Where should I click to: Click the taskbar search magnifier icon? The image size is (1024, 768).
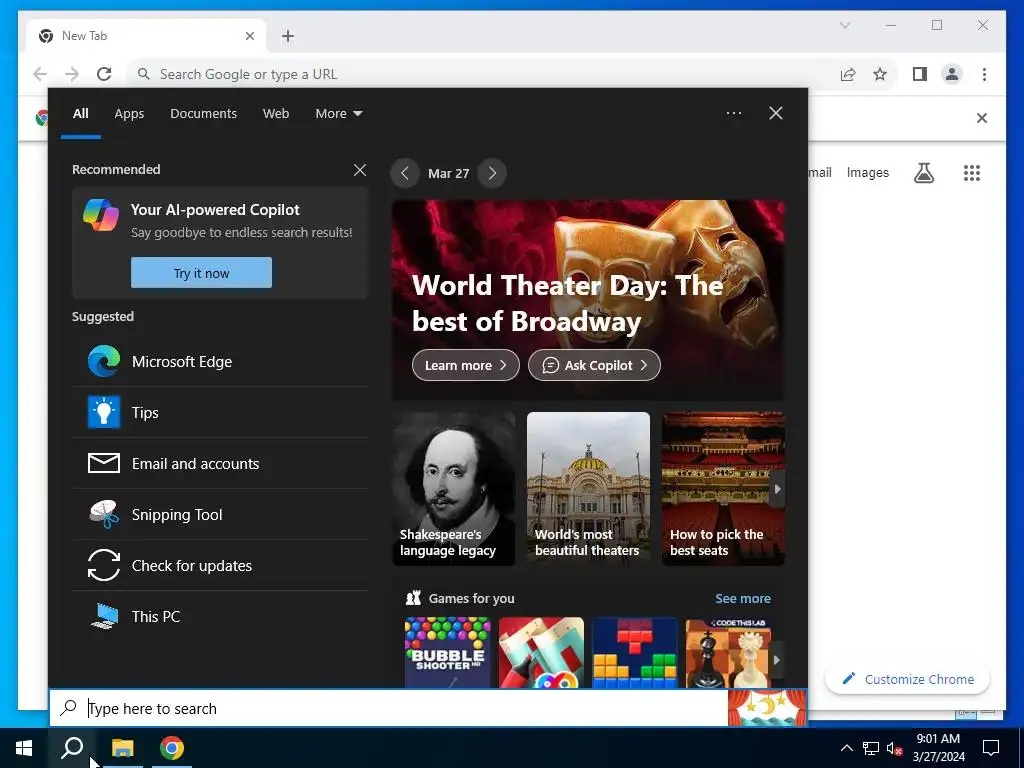(x=72, y=748)
